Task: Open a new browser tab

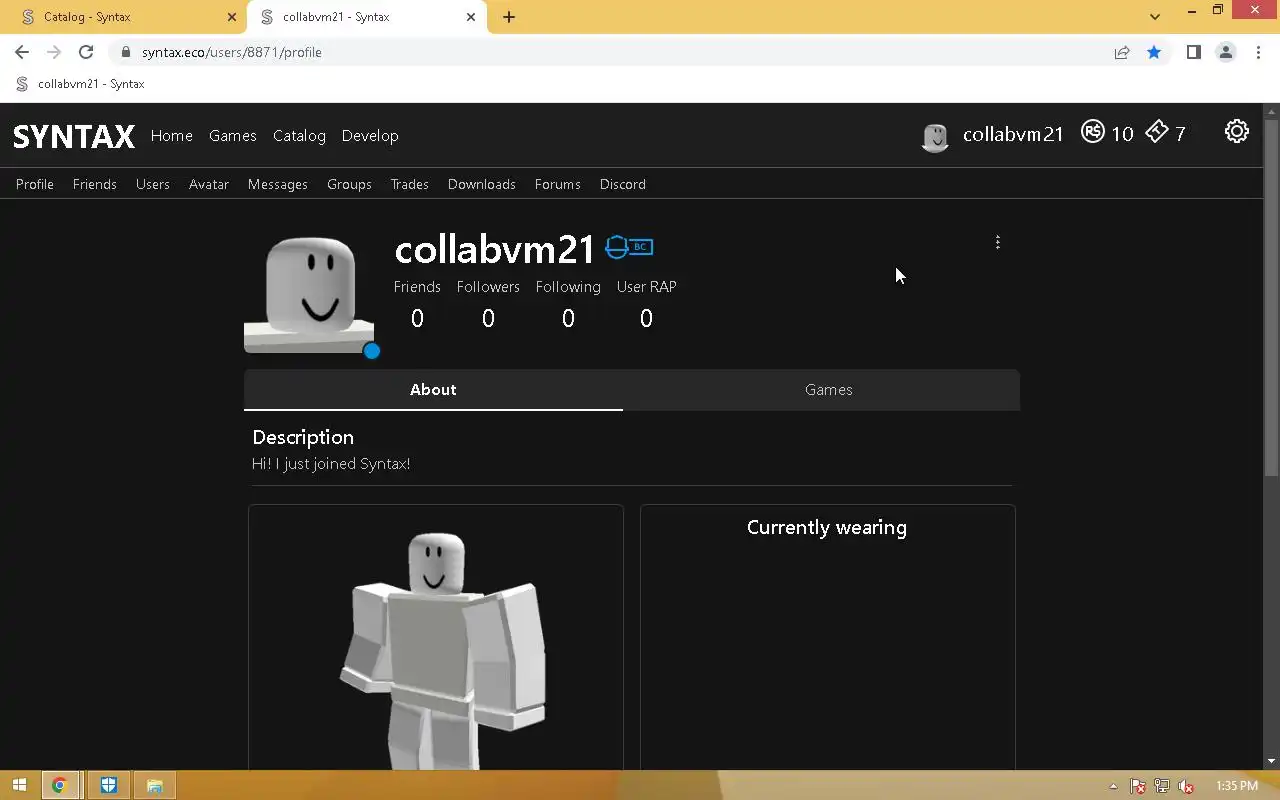Action: coord(509,17)
